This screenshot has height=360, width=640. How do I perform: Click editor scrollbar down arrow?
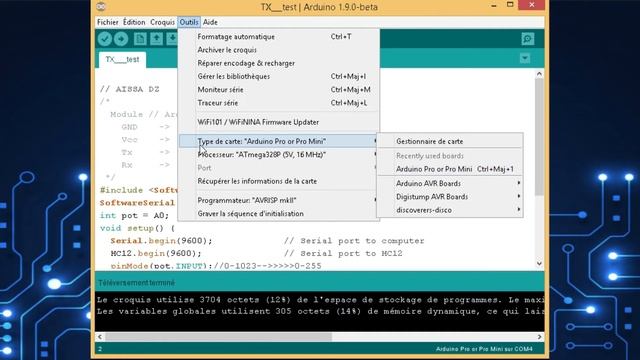539,264
